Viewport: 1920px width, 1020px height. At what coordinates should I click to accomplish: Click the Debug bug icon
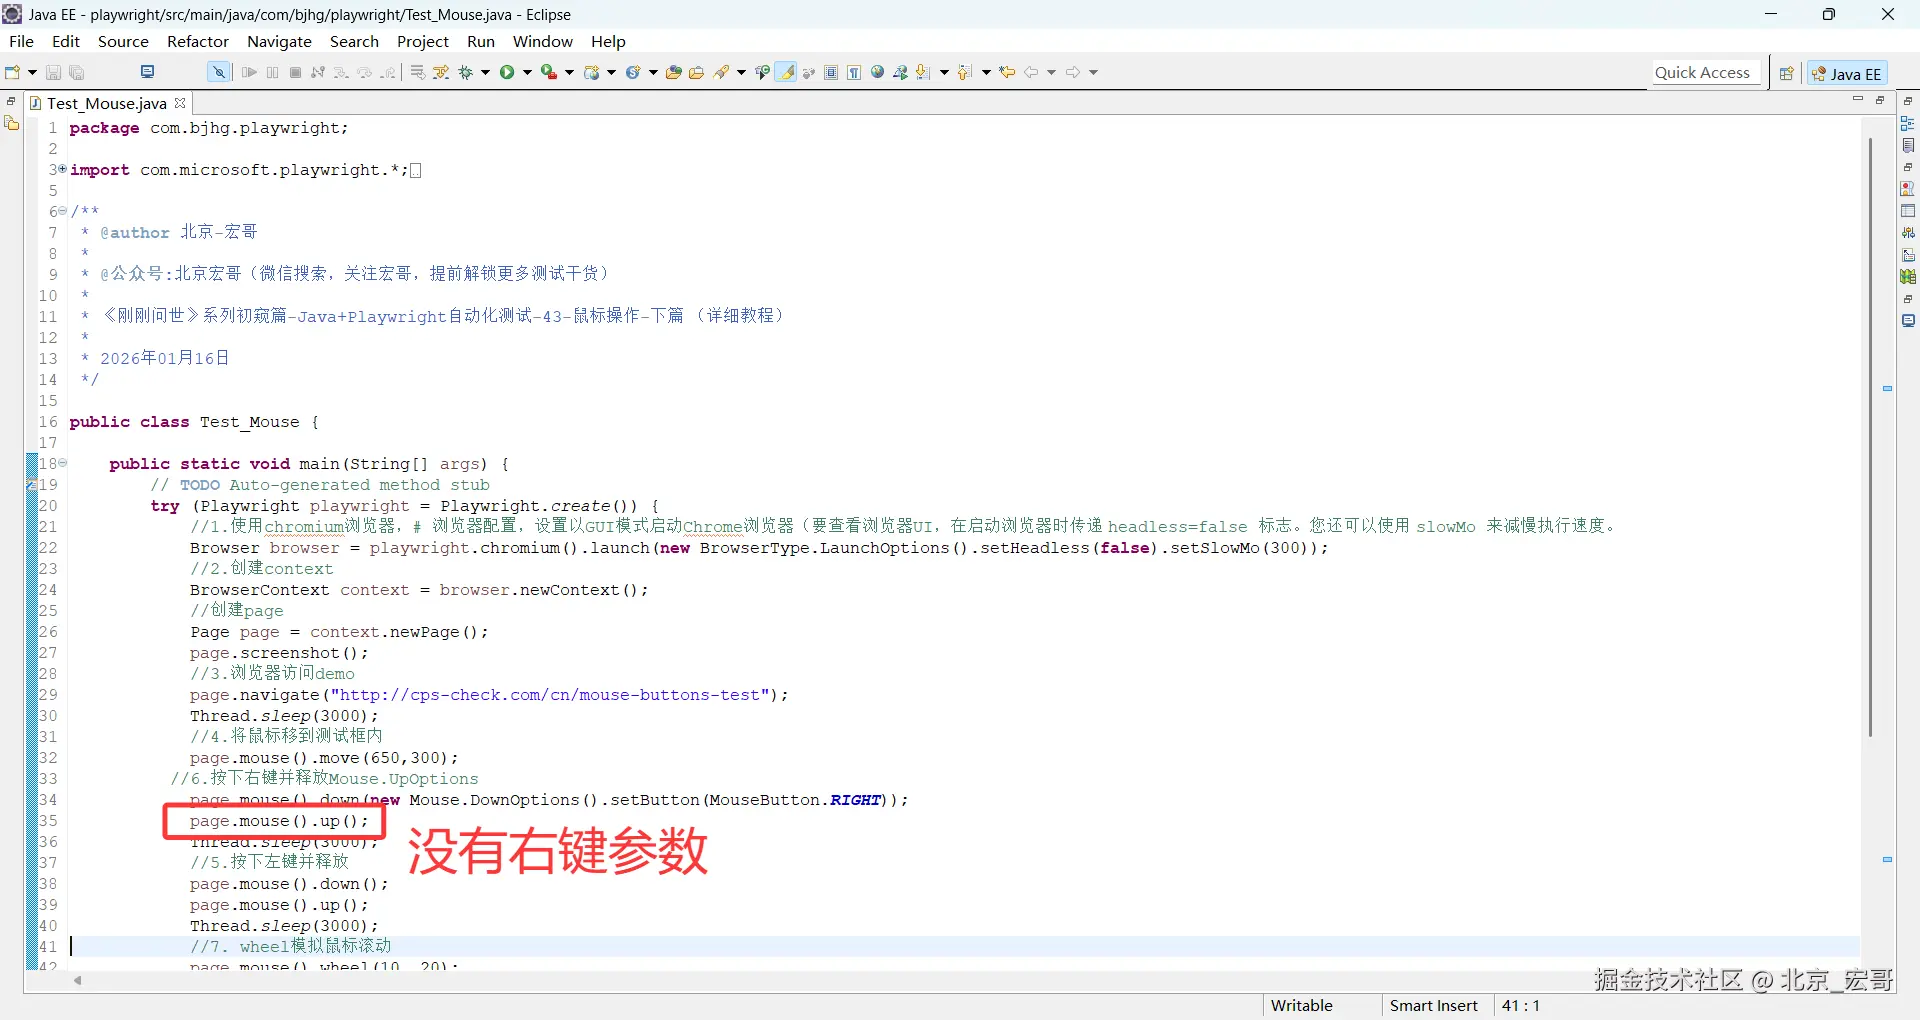tap(465, 72)
